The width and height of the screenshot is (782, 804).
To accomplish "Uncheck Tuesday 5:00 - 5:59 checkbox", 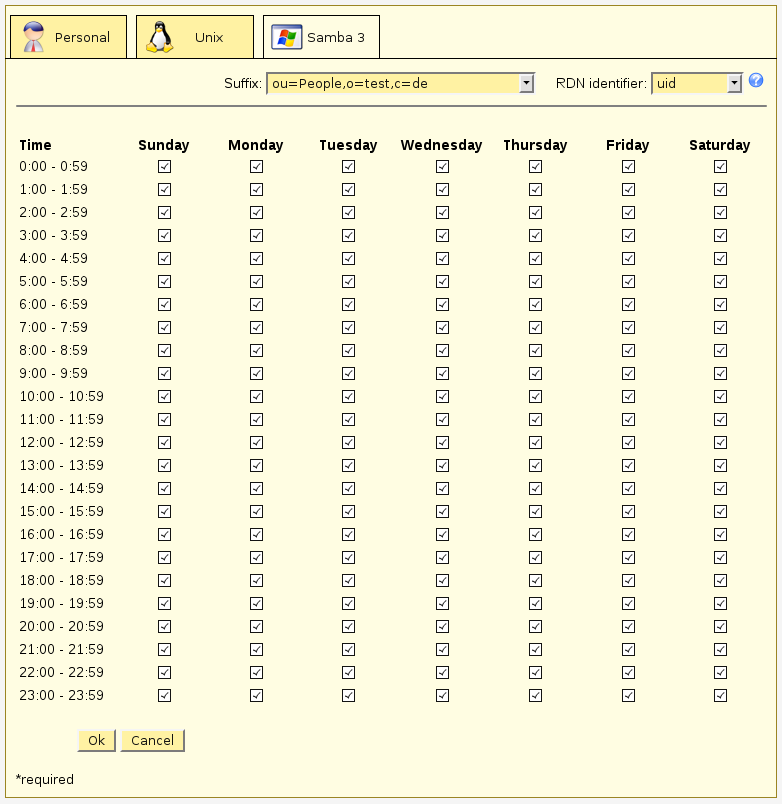I will pyautogui.click(x=348, y=282).
